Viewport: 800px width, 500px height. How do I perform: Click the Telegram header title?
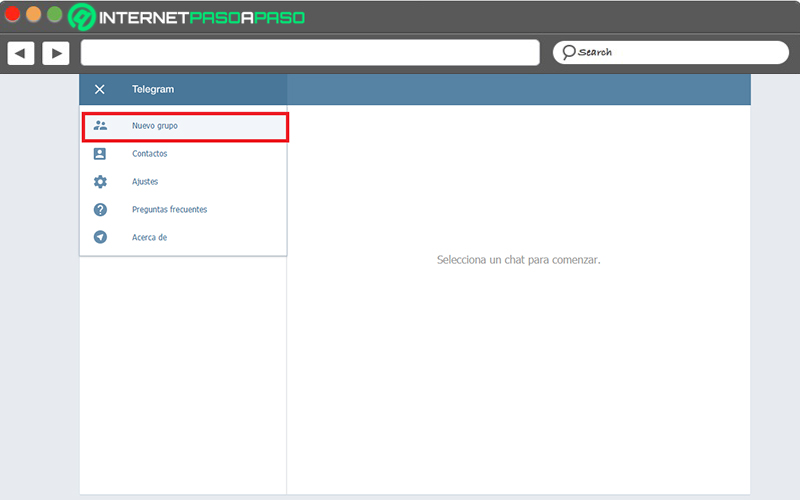coord(153,89)
